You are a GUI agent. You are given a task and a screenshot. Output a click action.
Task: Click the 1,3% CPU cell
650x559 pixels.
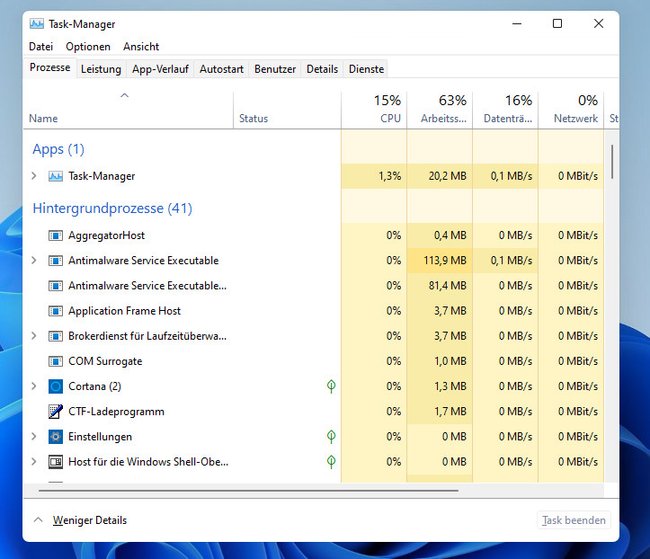pos(374,176)
